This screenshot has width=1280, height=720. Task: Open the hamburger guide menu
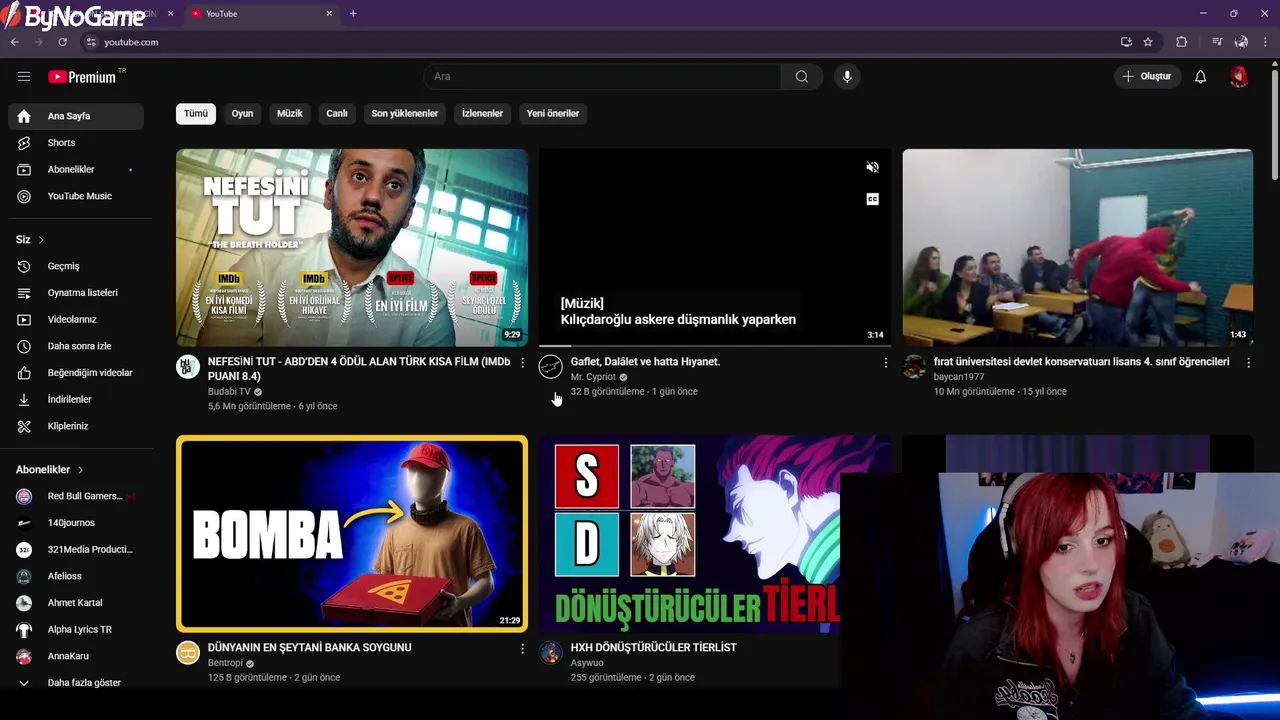point(24,76)
